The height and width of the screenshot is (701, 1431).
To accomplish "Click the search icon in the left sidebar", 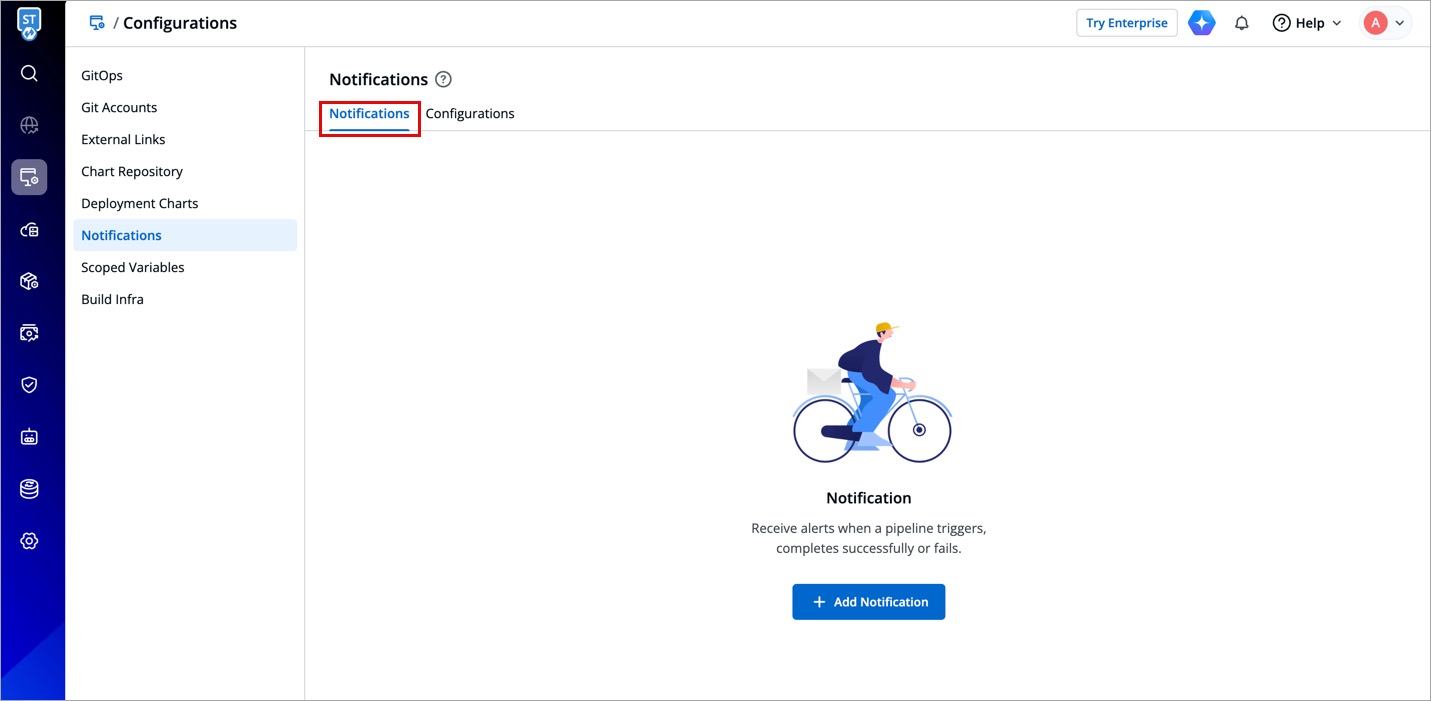I will click(29, 73).
